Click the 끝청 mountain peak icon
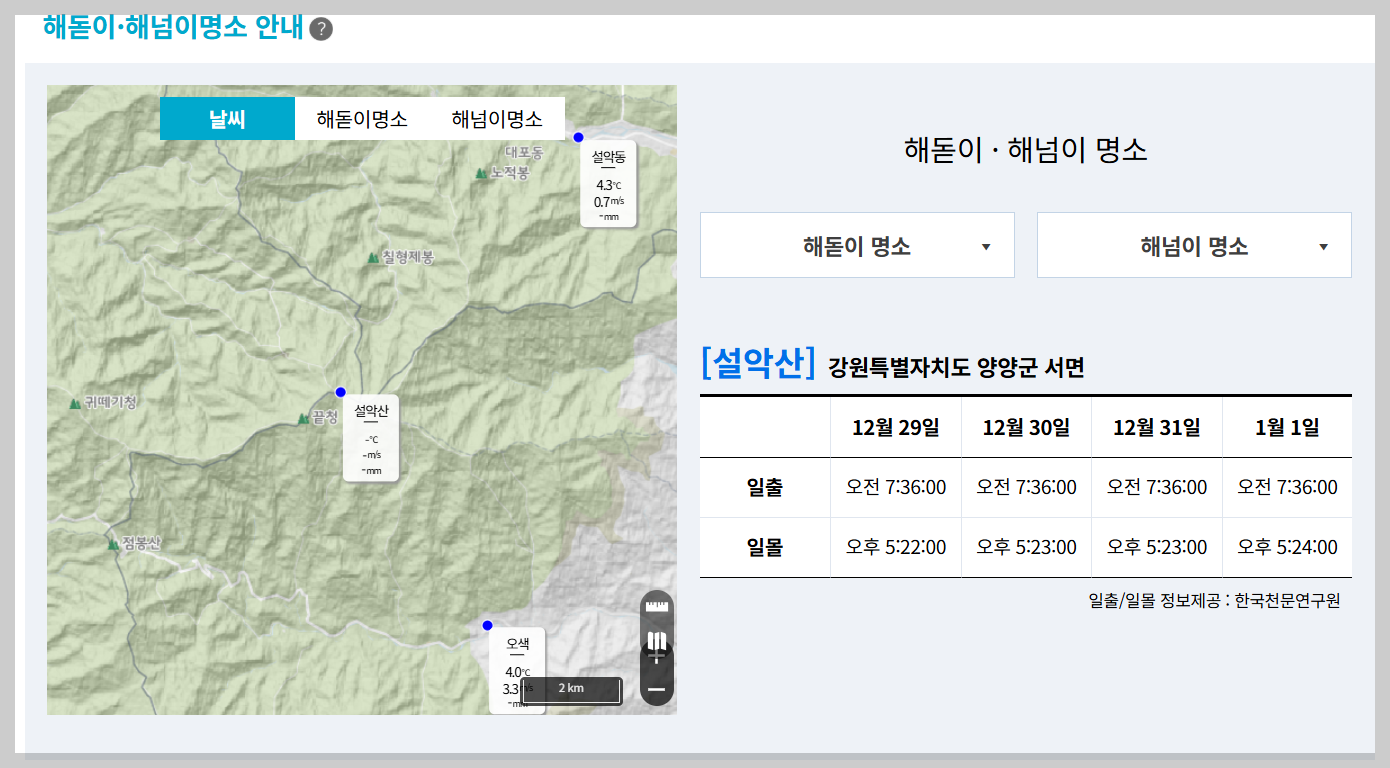The width and height of the screenshot is (1390, 768). tap(304, 418)
